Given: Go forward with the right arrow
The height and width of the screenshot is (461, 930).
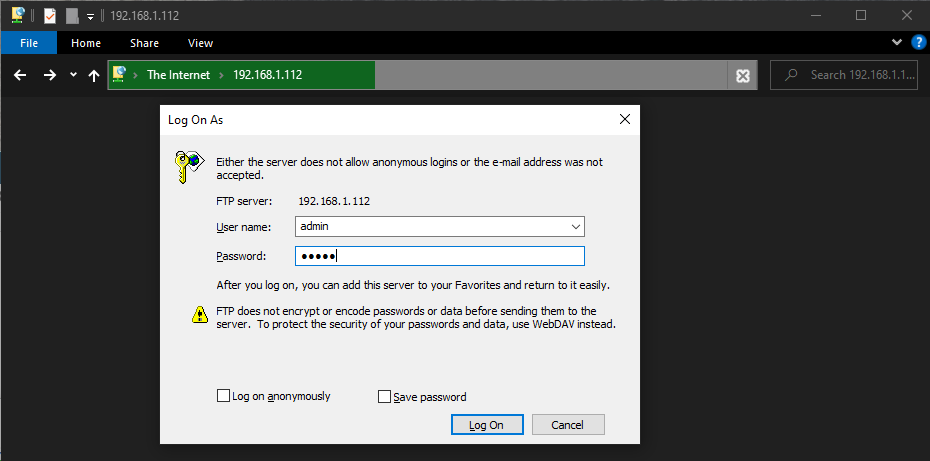Looking at the screenshot, I should [x=50, y=75].
